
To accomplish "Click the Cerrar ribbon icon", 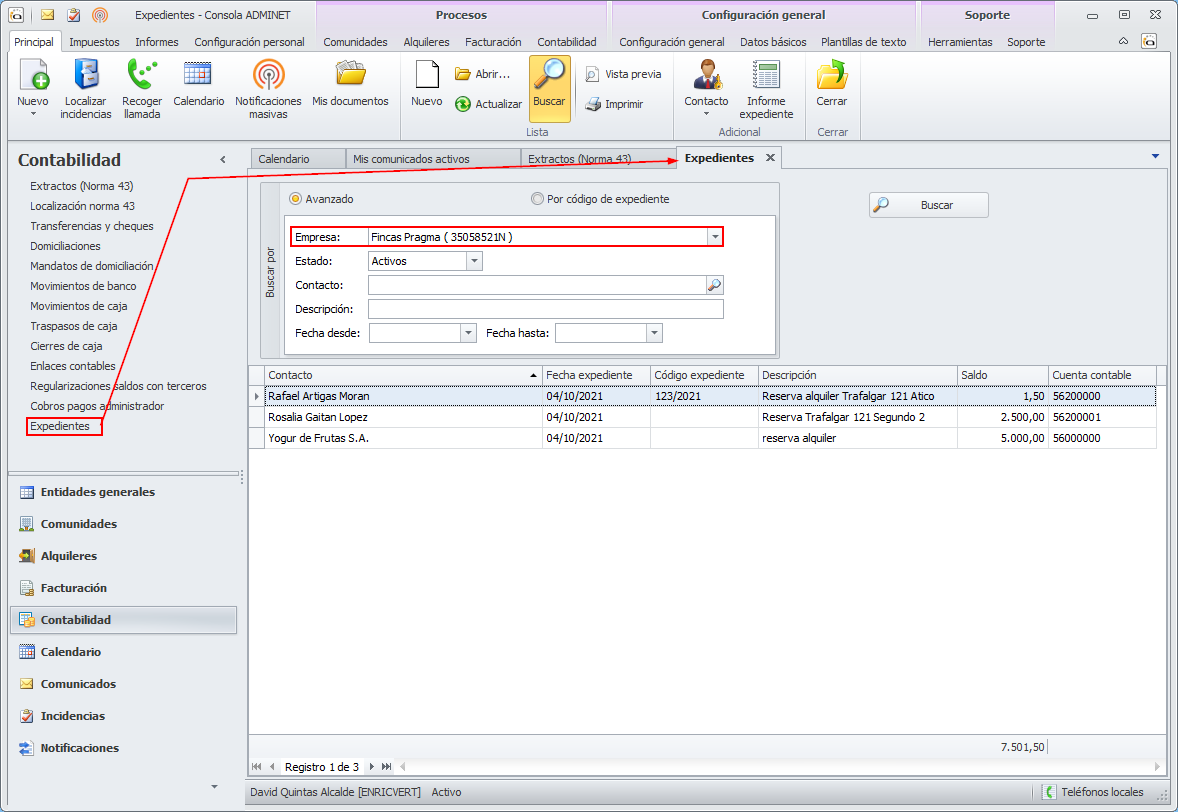I will point(832,75).
